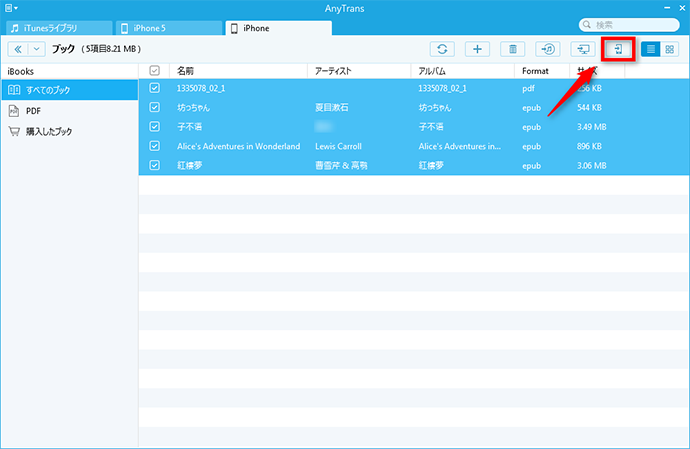Click the book name 紅楼夢
The width and height of the screenshot is (690, 449).
[189, 166]
